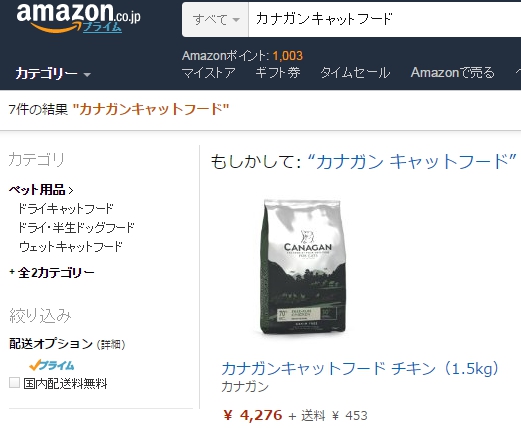Filter by ドライキャットフード category
Viewport: 521px width, 428px height.
point(66,209)
